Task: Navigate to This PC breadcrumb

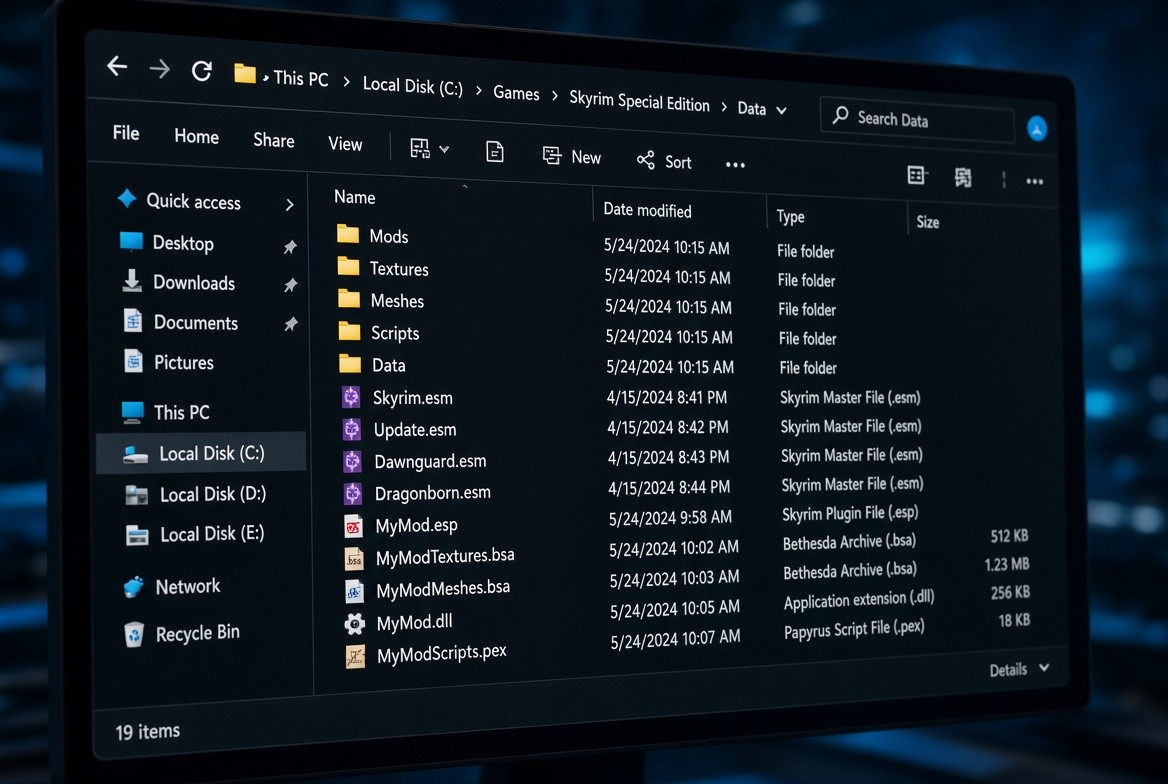Action: pos(301,78)
